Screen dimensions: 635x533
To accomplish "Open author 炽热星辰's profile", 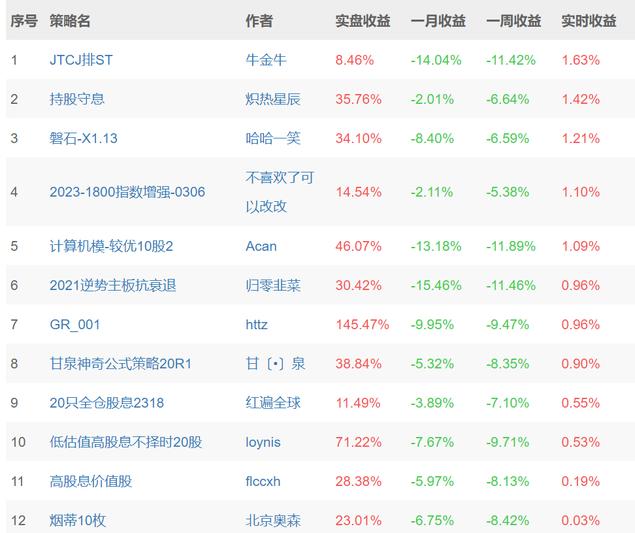I will click(273, 99).
